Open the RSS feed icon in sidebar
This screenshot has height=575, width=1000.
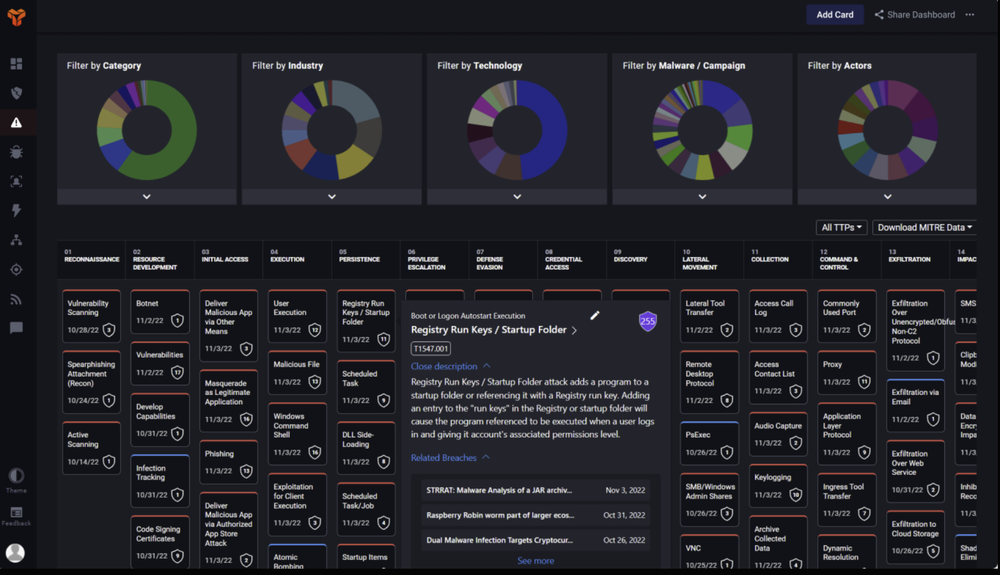click(17, 299)
